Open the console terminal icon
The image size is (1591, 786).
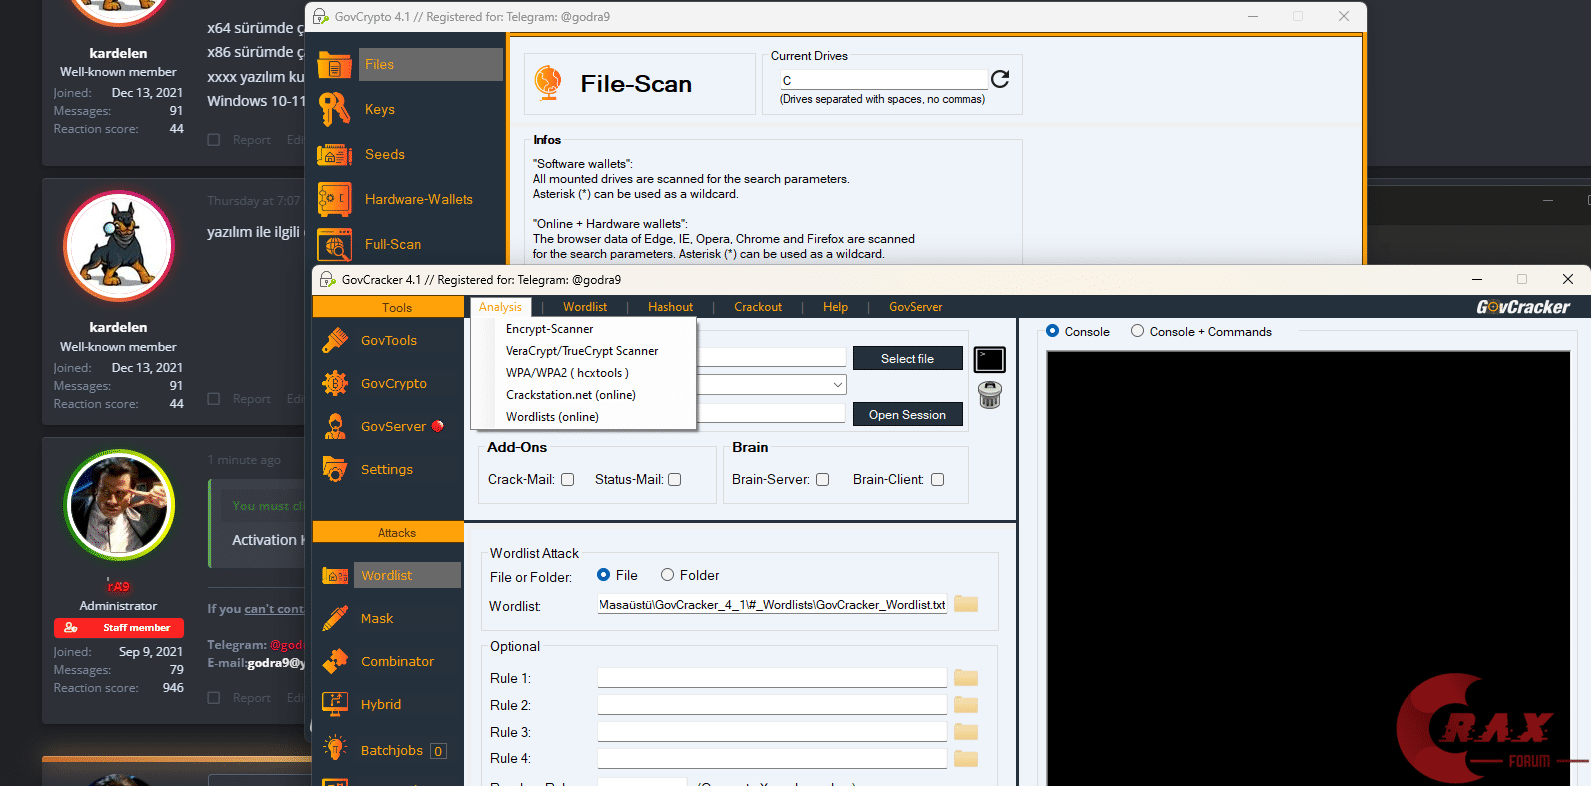pos(989,359)
